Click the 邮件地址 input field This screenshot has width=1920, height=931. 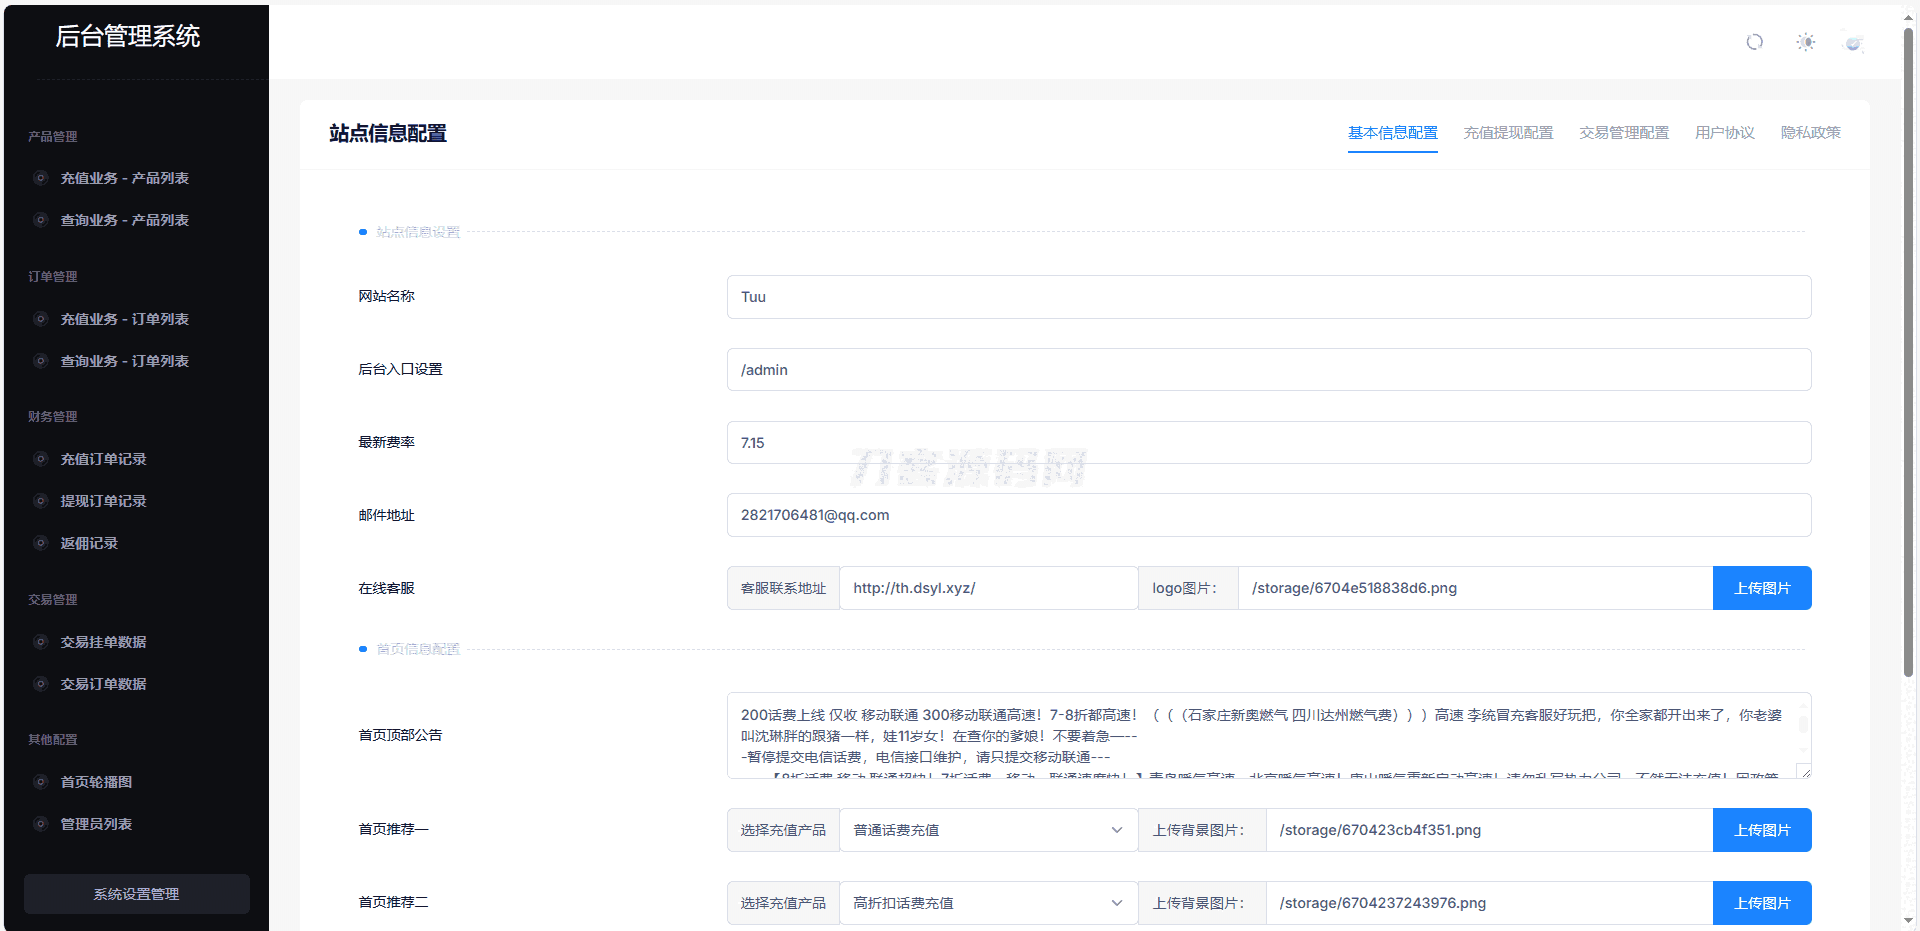(1268, 515)
